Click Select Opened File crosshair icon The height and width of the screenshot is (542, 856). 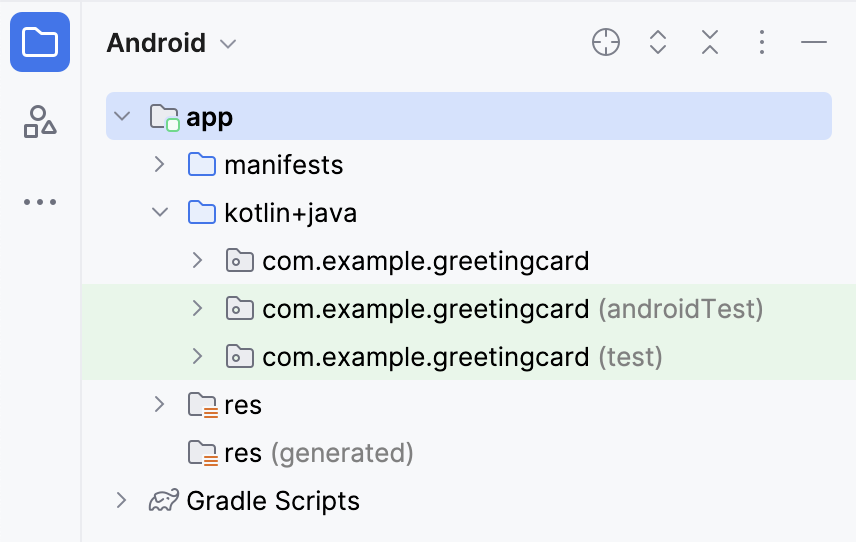click(606, 42)
